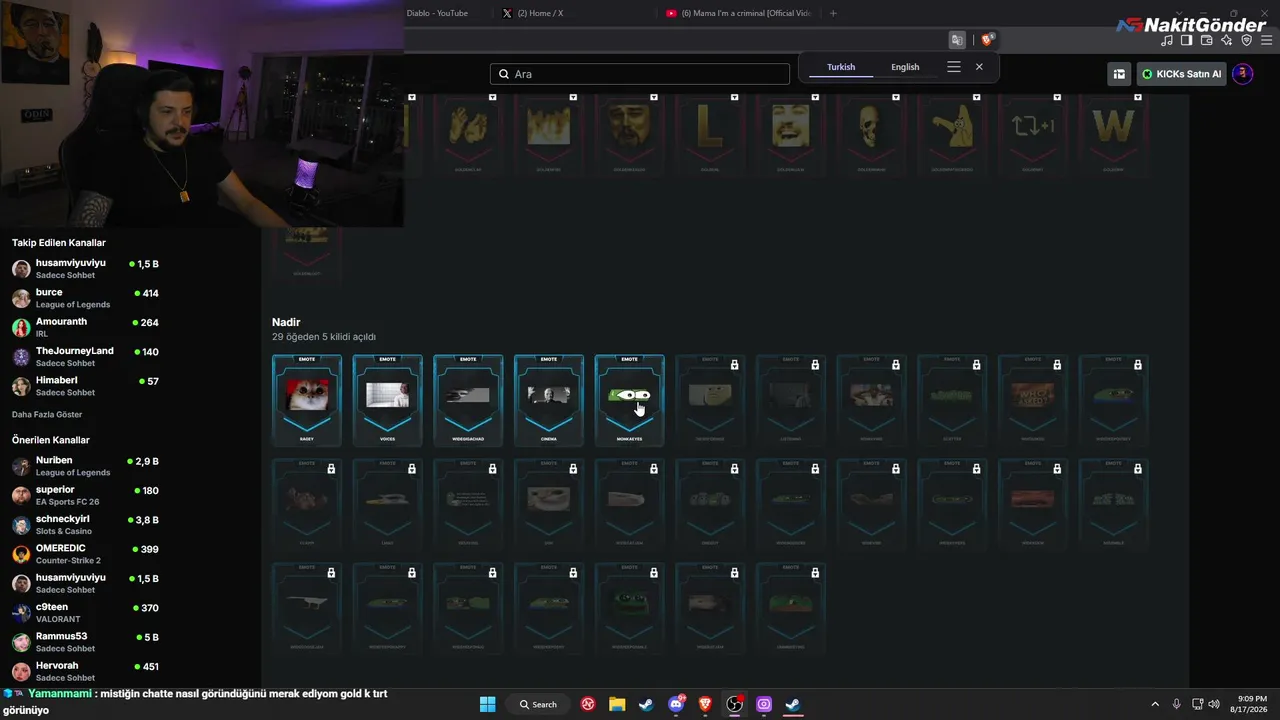This screenshot has width=1280, height=720.
Task: Pick the MONKAEYES emote card
Action: click(629, 400)
